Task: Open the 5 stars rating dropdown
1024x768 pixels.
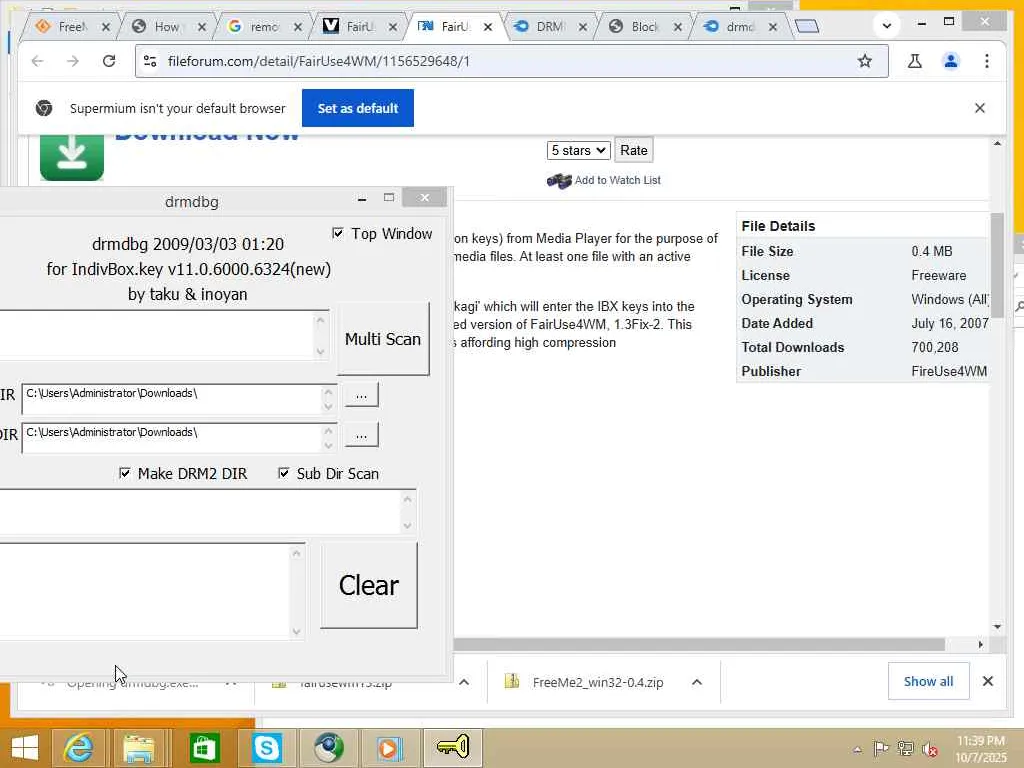Action: point(579,150)
